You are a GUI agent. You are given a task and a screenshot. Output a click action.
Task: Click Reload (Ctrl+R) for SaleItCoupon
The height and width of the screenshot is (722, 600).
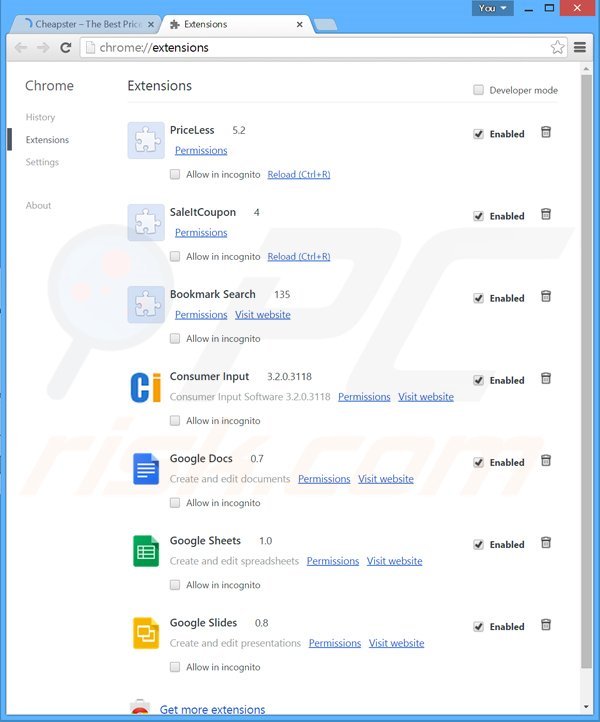coord(299,256)
